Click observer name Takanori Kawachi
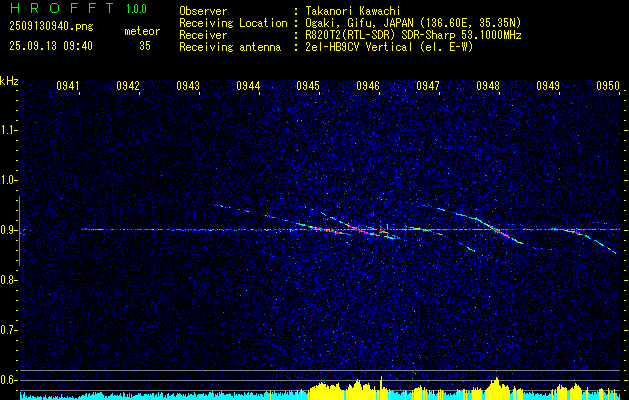629x400 pixels. tap(353, 11)
